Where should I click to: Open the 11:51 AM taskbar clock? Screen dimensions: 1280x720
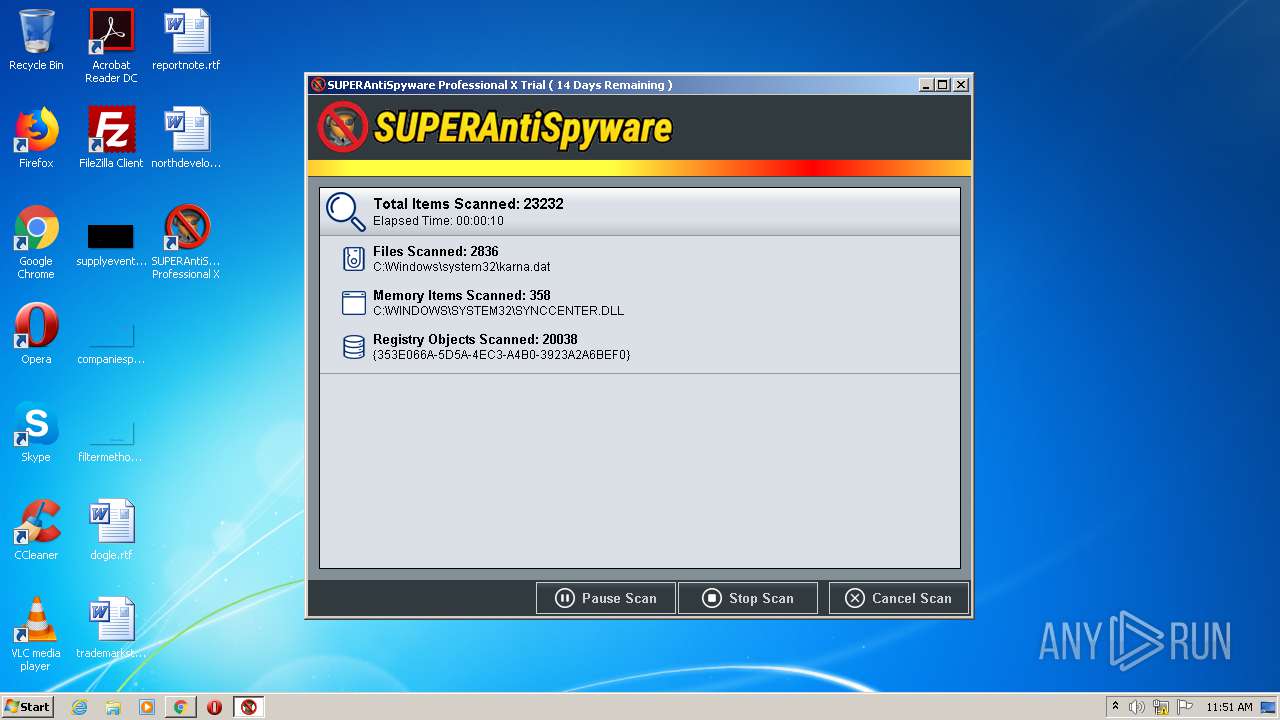click(x=1229, y=707)
